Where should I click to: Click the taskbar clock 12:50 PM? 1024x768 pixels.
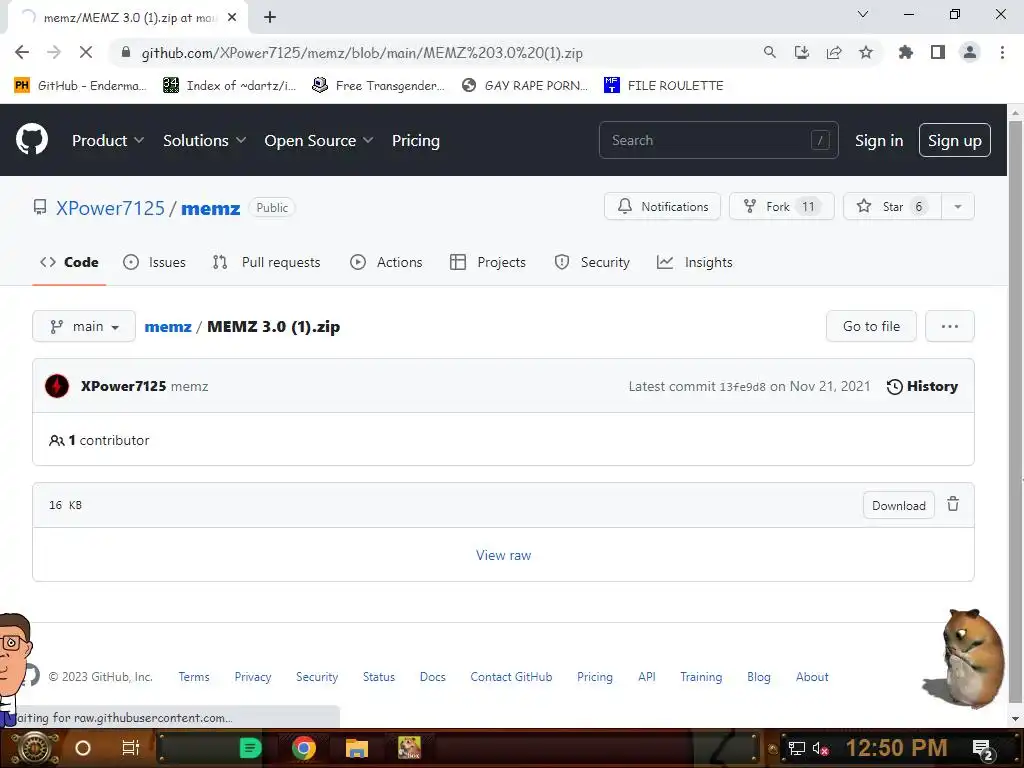click(x=896, y=748)
